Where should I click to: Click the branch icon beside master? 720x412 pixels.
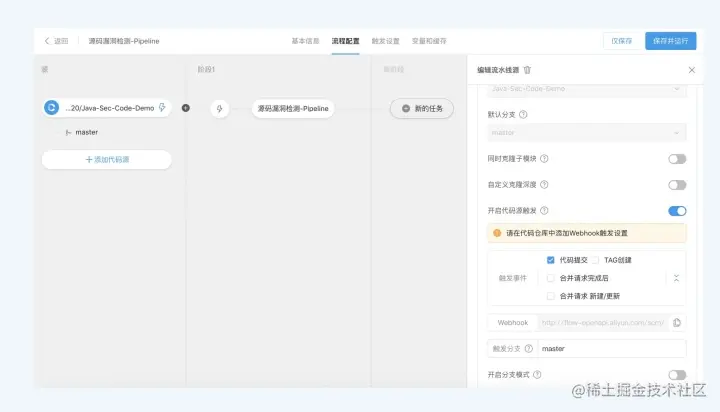click(x=68, y=132)
